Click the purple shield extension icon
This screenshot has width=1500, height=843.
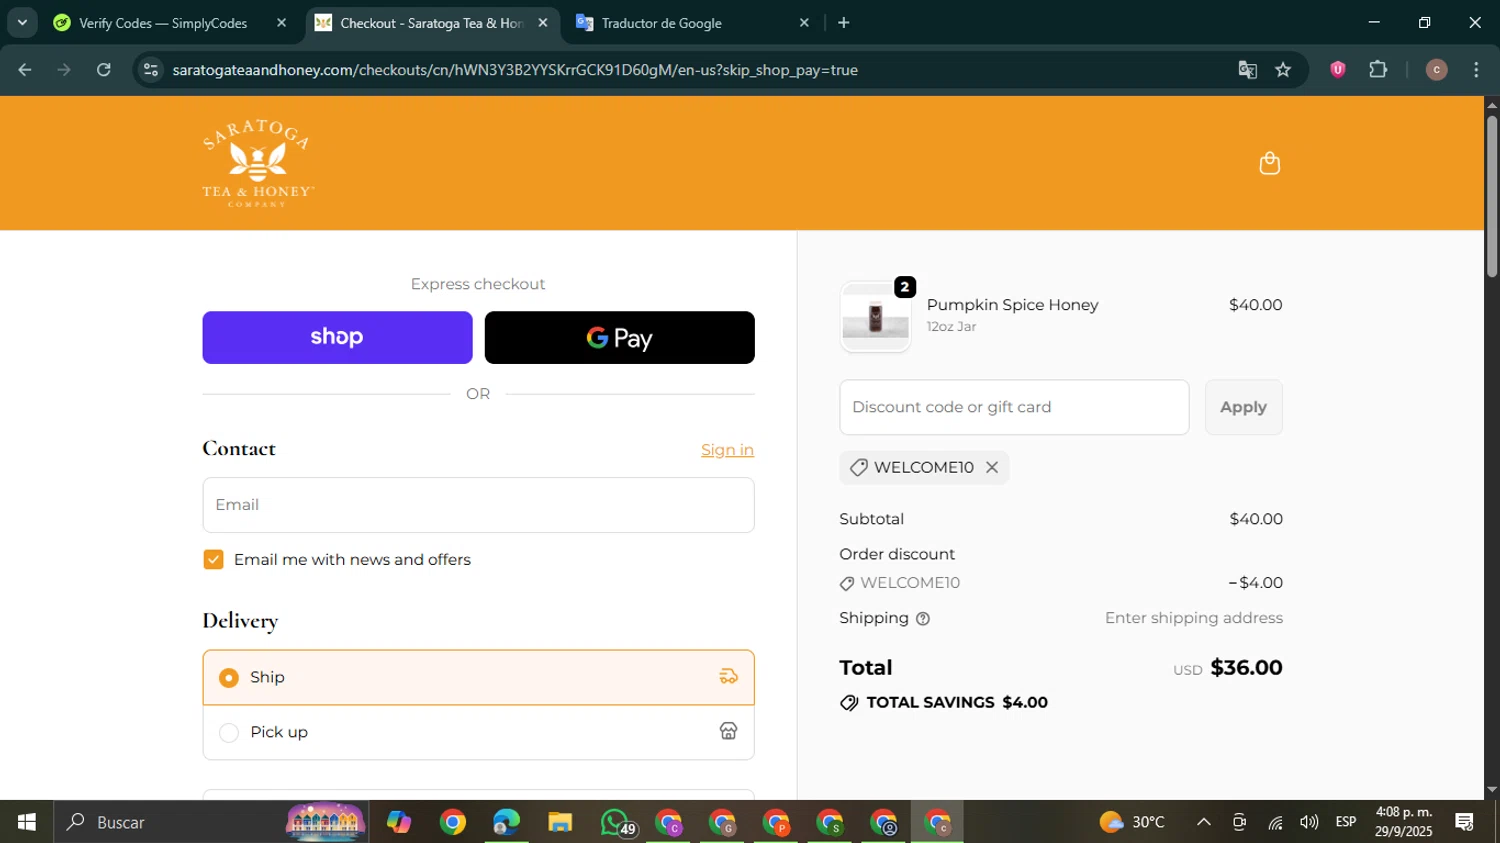point(1337,70)
